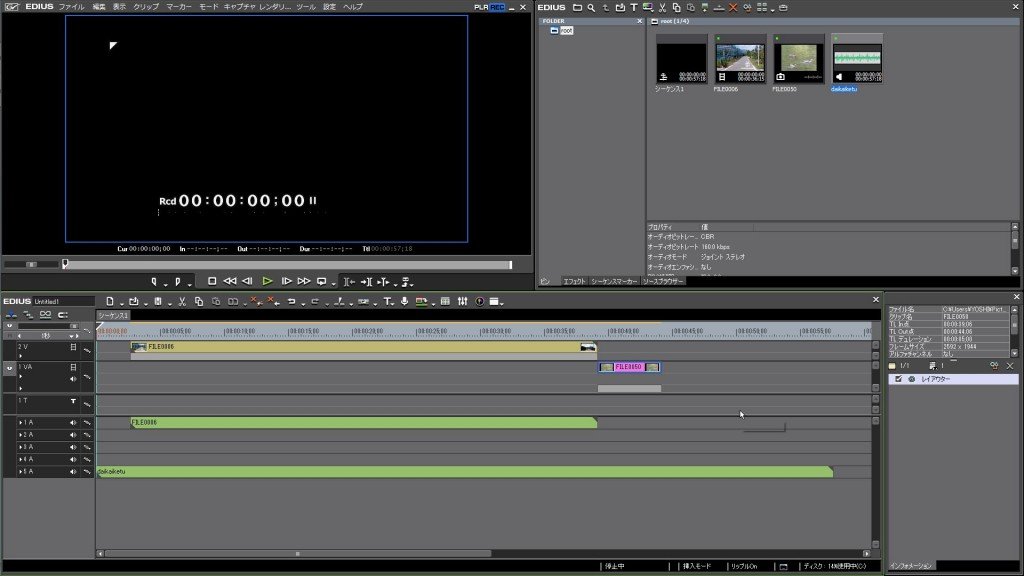Step forward one frame
Image resolution: width=1024 pixels, height=576 pixels.
pos(286,281)
